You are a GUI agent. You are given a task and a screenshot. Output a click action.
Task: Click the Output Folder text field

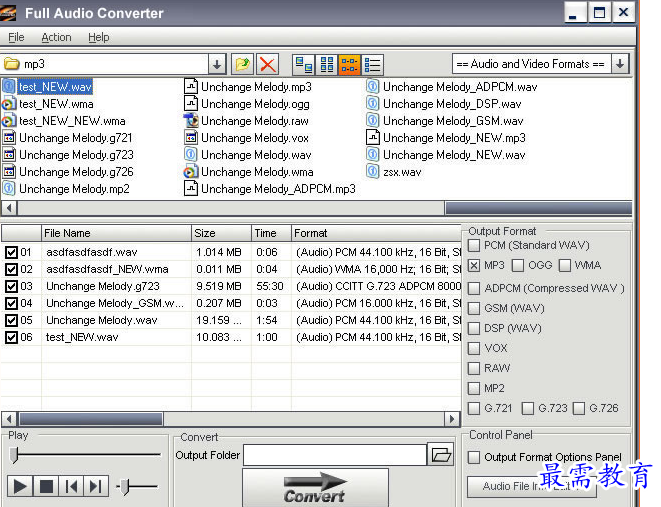pyautogui.click(x=334, y=455)
